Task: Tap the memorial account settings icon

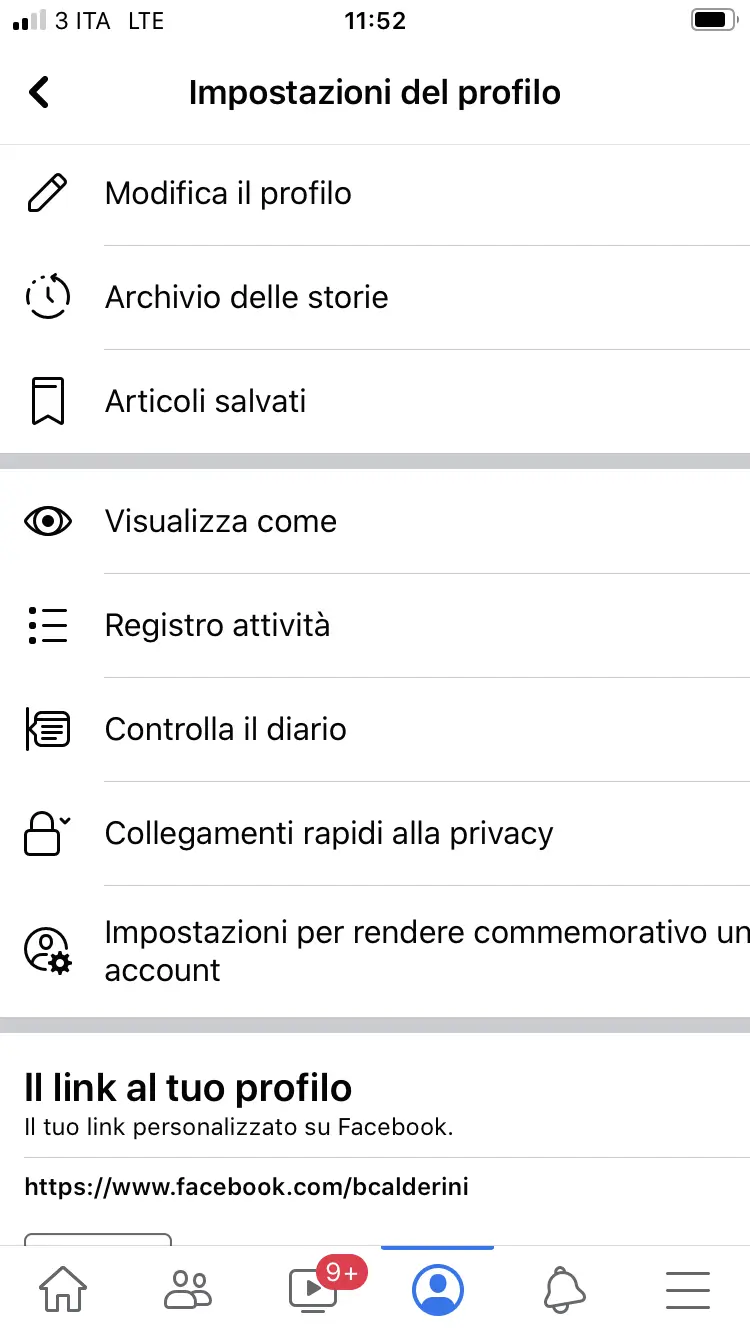Action: coord(47,951)
